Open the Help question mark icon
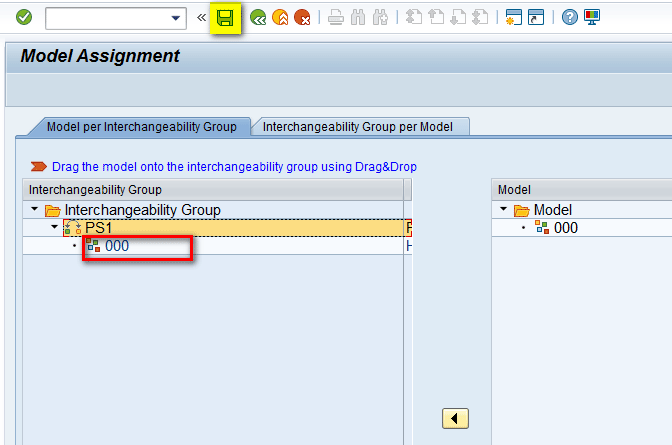672x445 pixels. (570, 18)
